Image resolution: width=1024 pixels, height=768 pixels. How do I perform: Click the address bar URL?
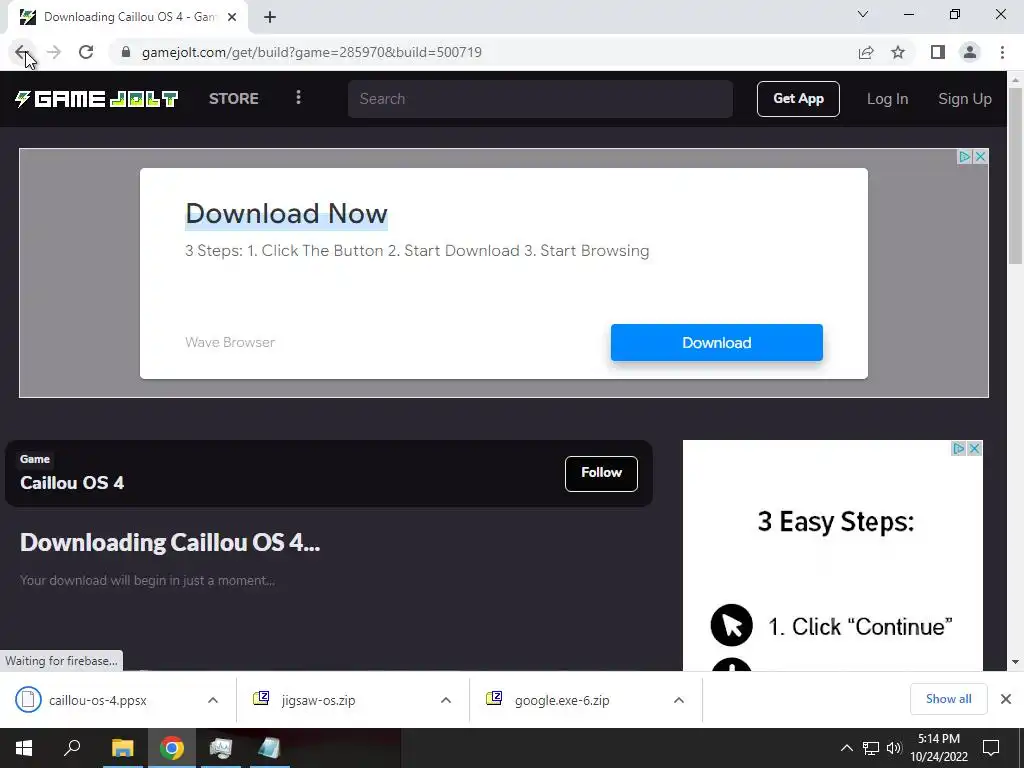312,52
